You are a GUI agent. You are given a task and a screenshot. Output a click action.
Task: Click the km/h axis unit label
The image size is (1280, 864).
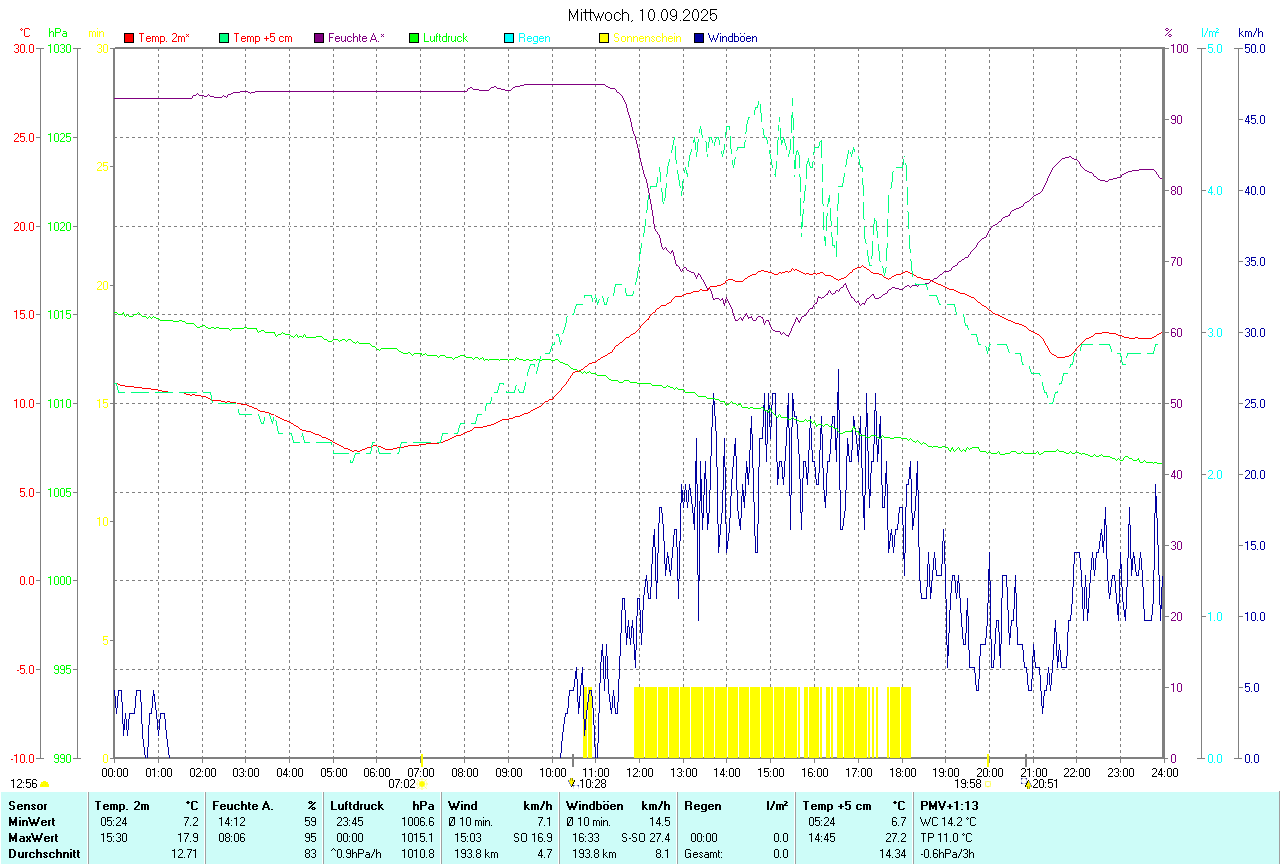(1251, 32)
